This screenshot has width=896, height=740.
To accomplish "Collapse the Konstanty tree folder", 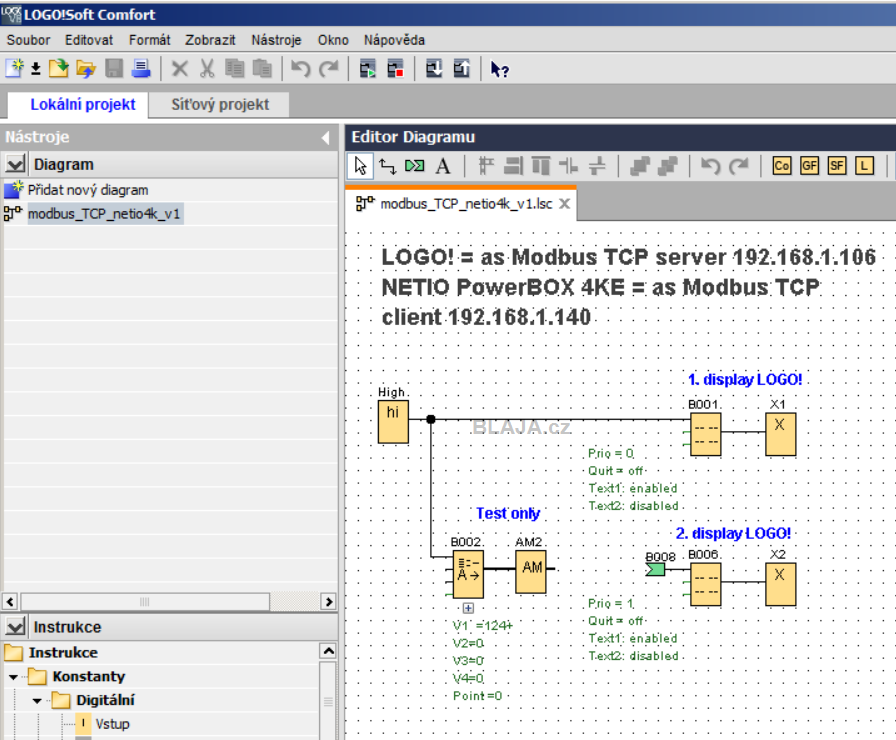I will [14, 677].
